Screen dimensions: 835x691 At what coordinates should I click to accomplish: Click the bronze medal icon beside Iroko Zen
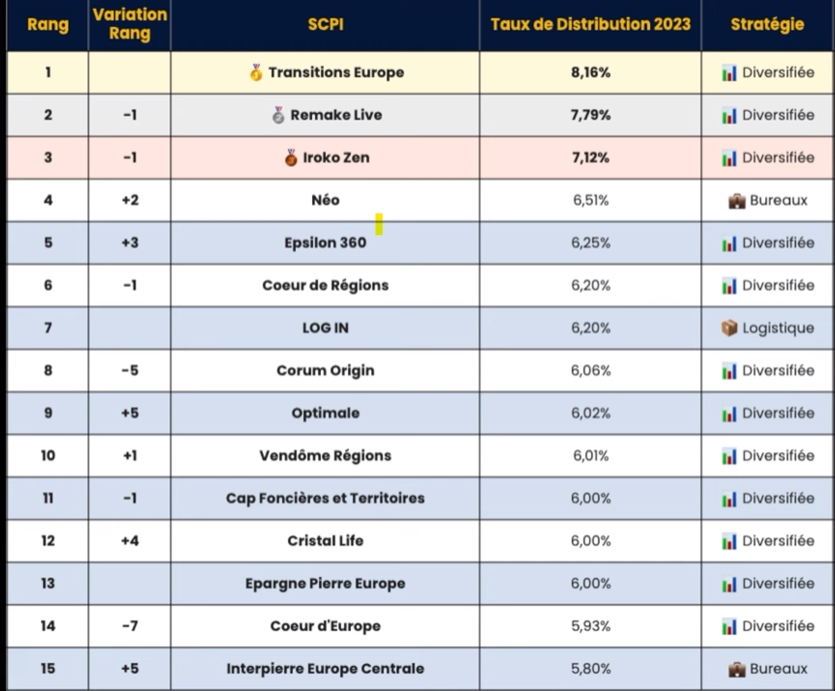point(291,158)
